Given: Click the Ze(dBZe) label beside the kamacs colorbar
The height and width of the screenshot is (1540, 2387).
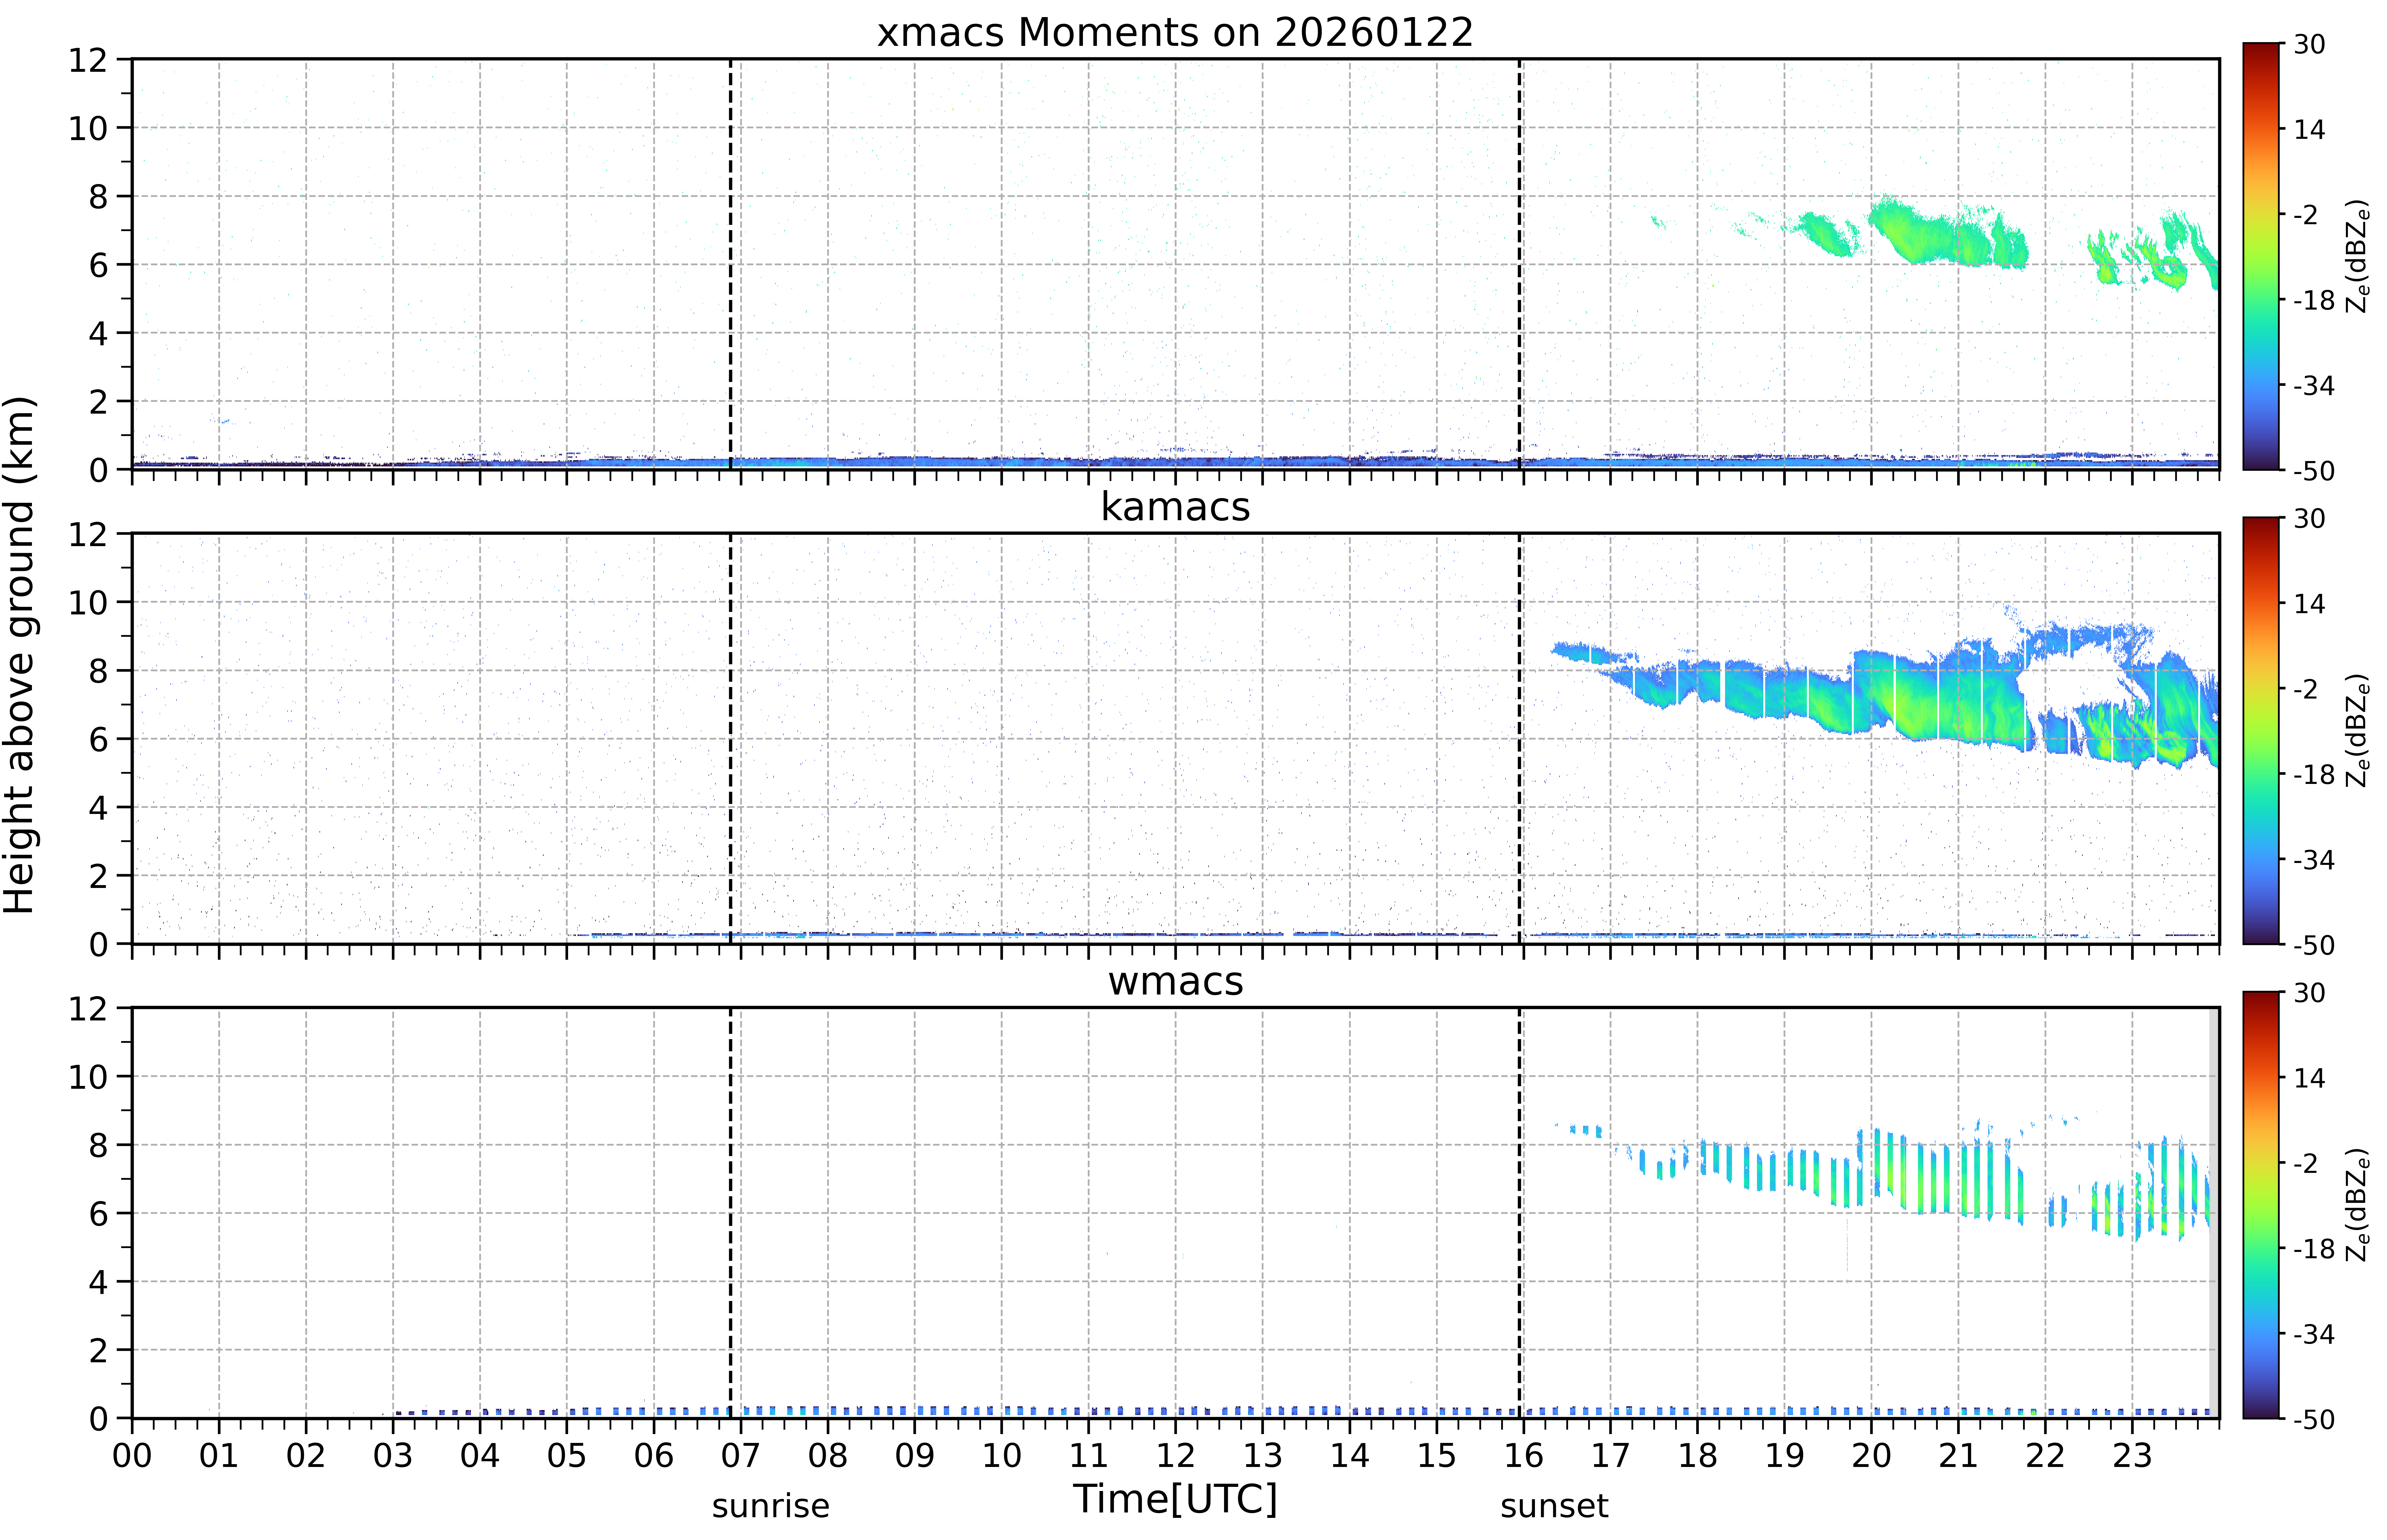Looking at the screenshot, I should pos(2358,730).
